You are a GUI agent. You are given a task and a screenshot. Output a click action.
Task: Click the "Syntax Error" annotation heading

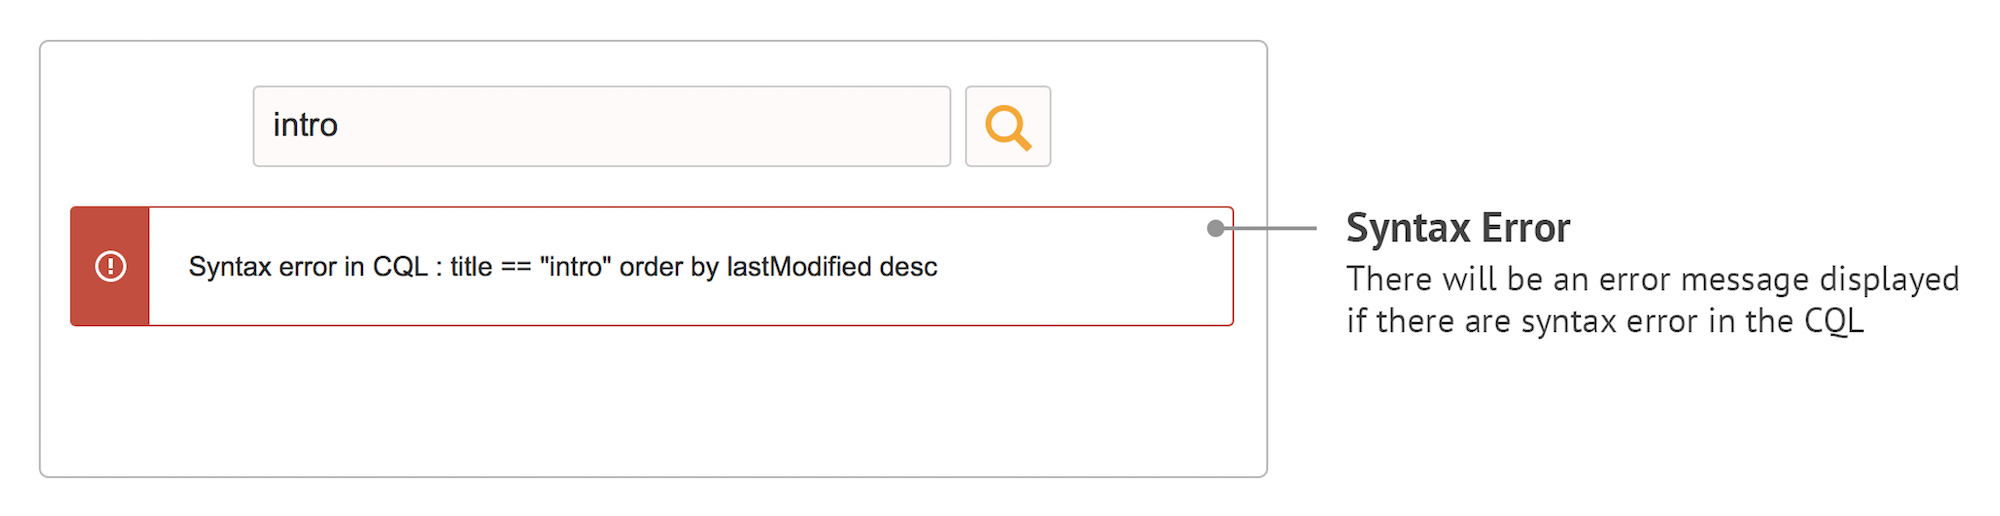1457,228
